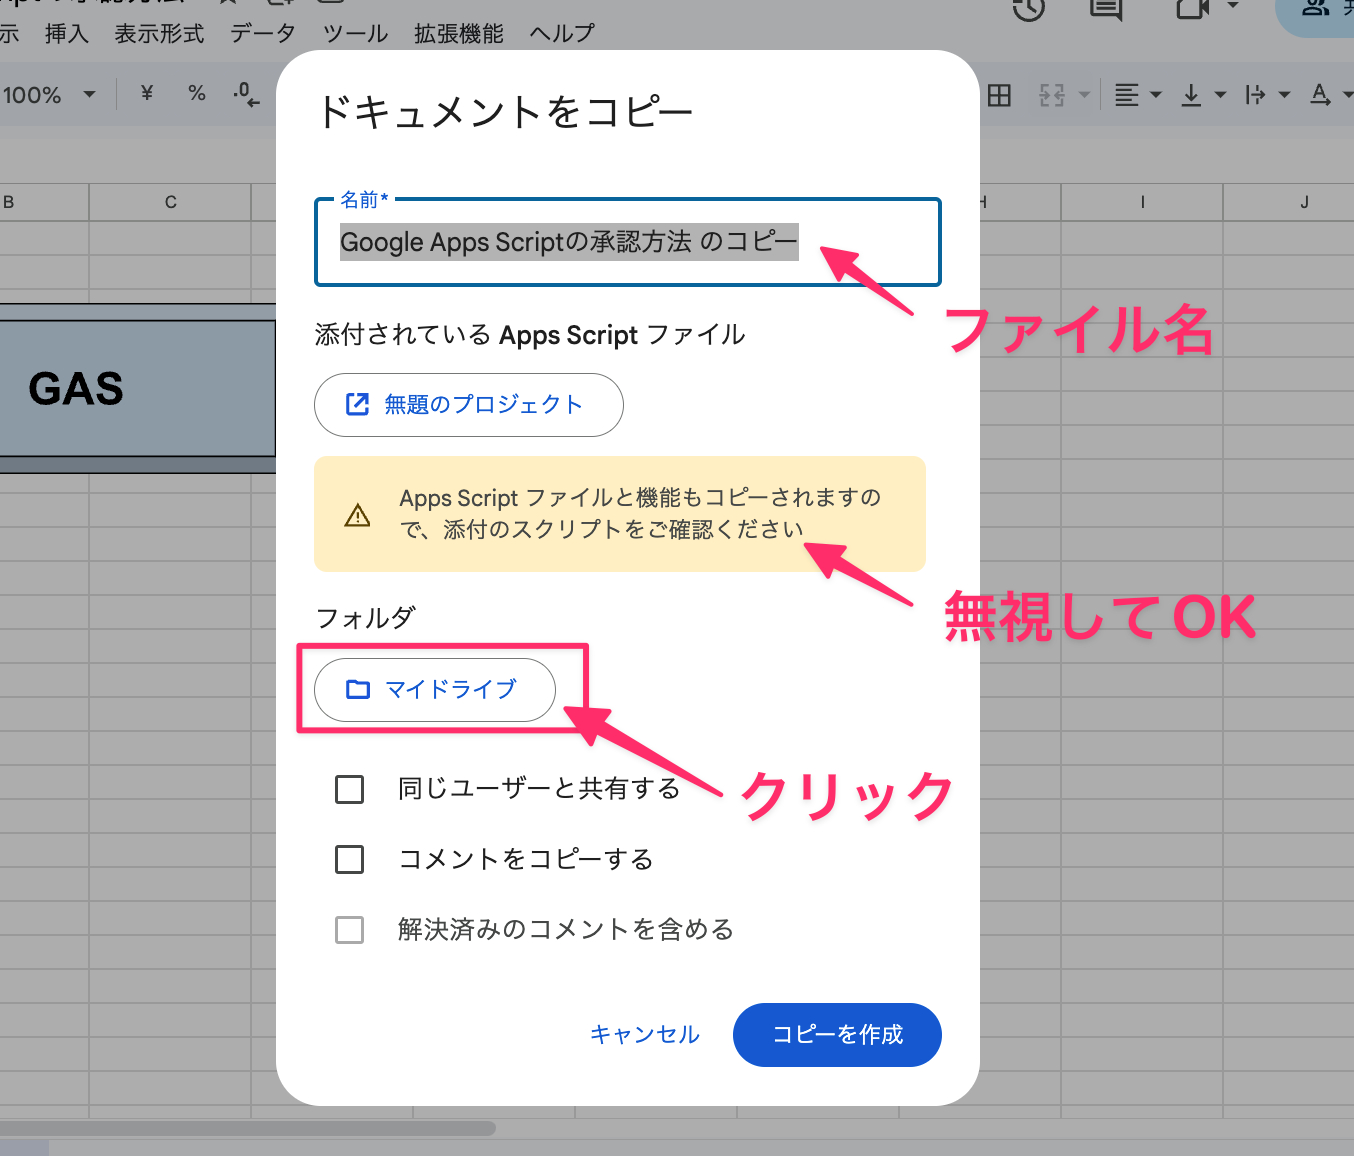The width and height of the screenshot is (1354, 1156).
Task: Click the Apps Script warning message text
Action: pyautogui.click(x=641, y=513)
